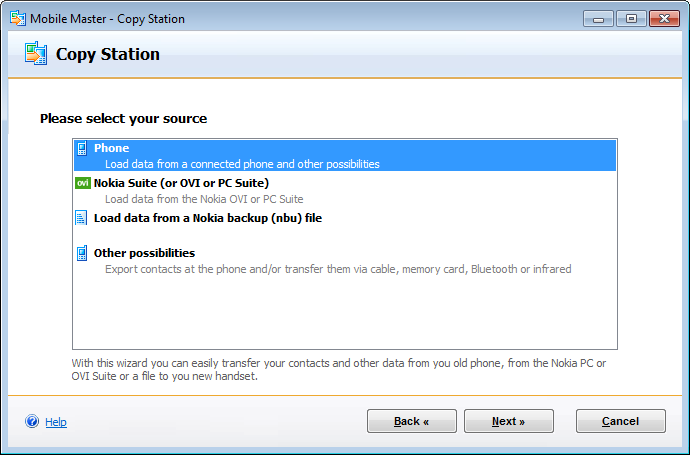Click the Other possibilities phone icon
This screenshot has width=690, height=455.
[x=82, y=253]
